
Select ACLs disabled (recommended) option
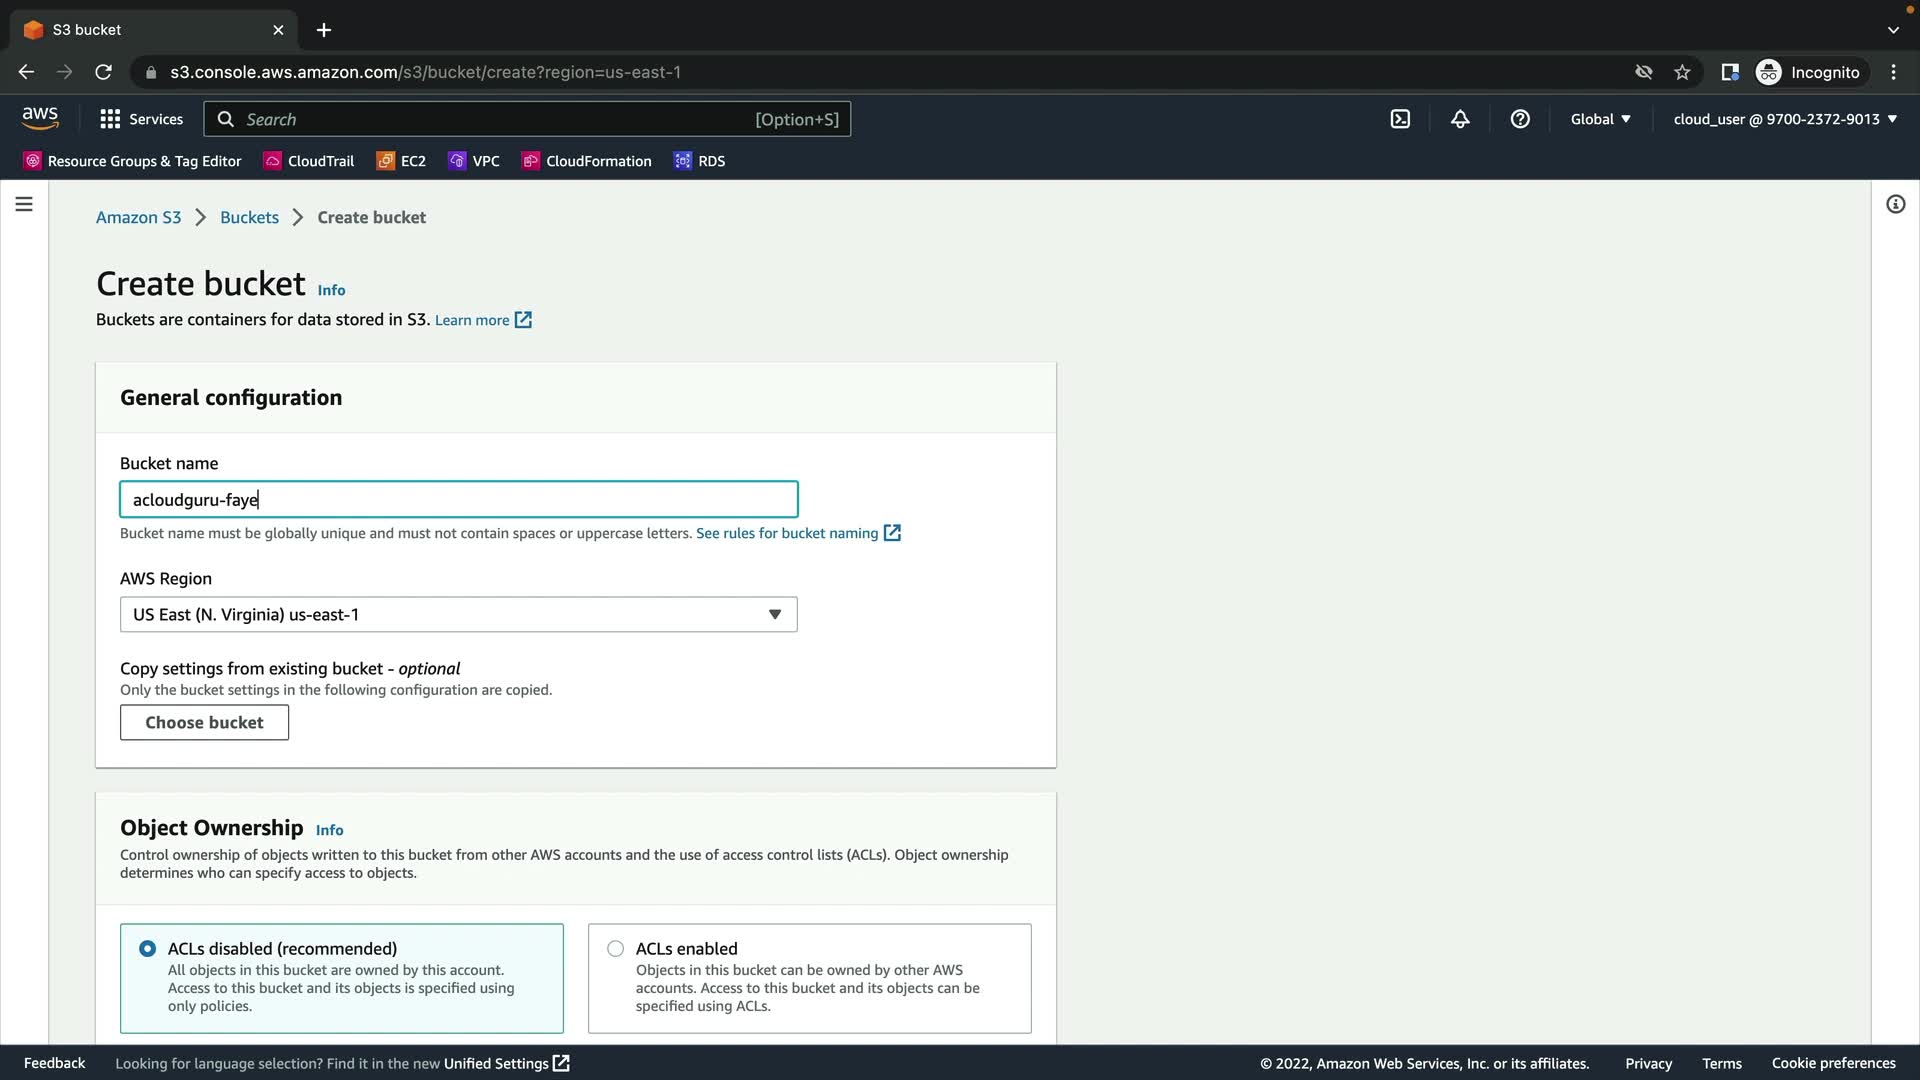tap(148, 948)
